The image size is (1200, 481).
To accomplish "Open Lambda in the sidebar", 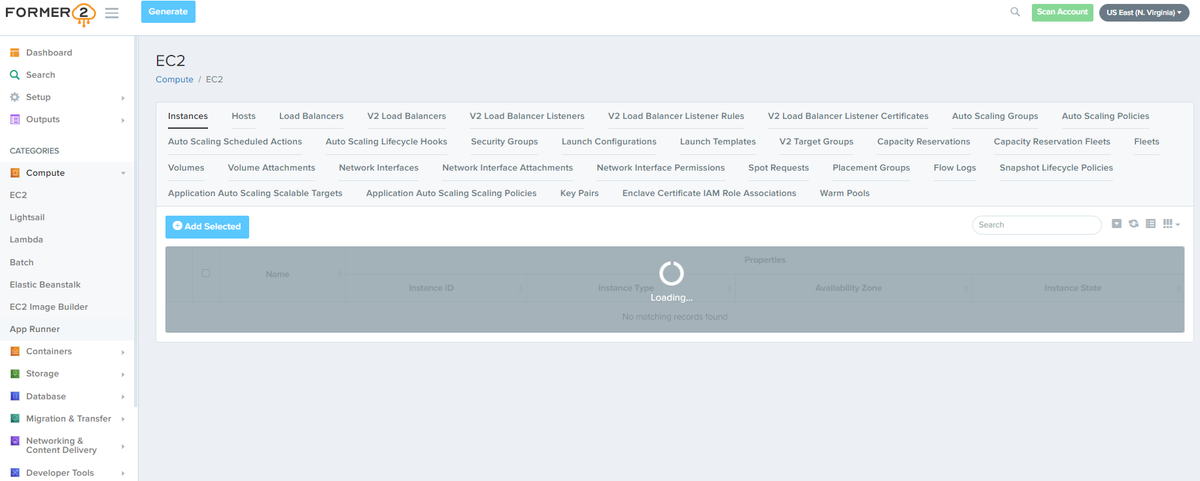I will (x=25, y=240).
